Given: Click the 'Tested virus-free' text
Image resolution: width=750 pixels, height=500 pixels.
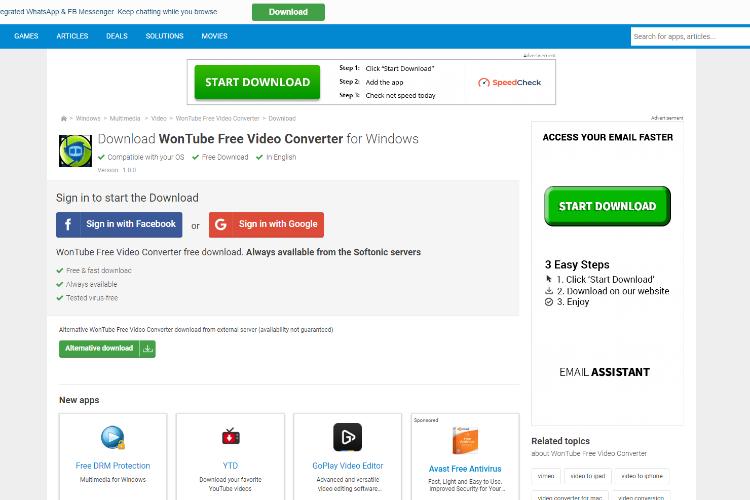Looking at the screenshot, I should pyautogui.click(x=92, y=298).
